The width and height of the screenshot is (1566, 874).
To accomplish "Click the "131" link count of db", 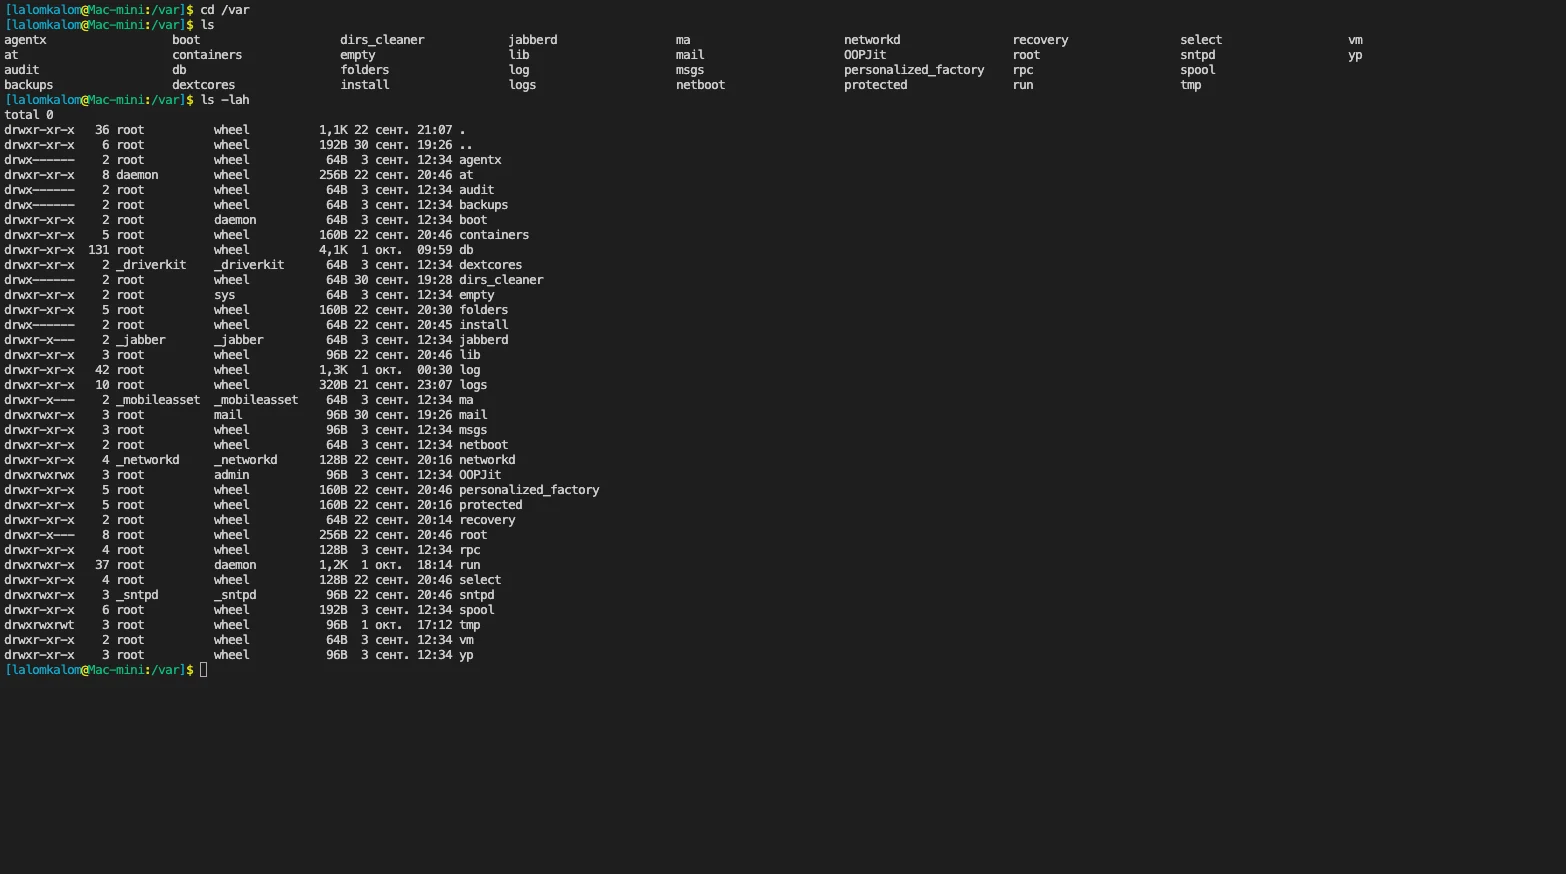I will click(99, 250).
